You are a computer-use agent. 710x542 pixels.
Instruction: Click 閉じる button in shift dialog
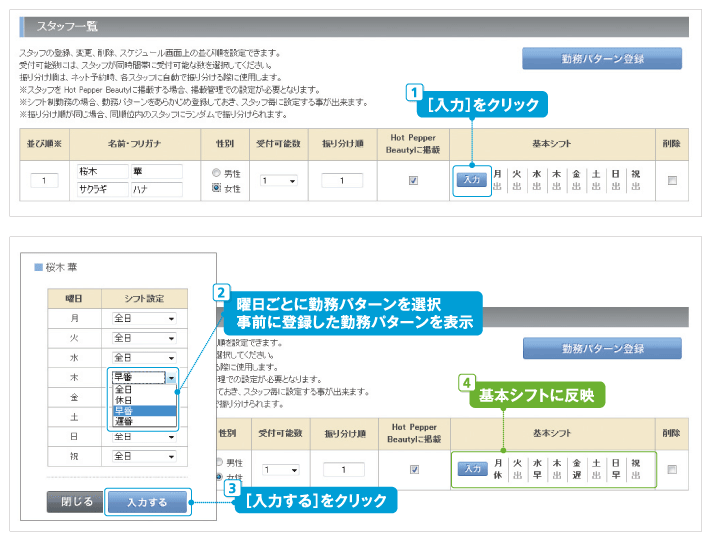[x=75, y=501]
